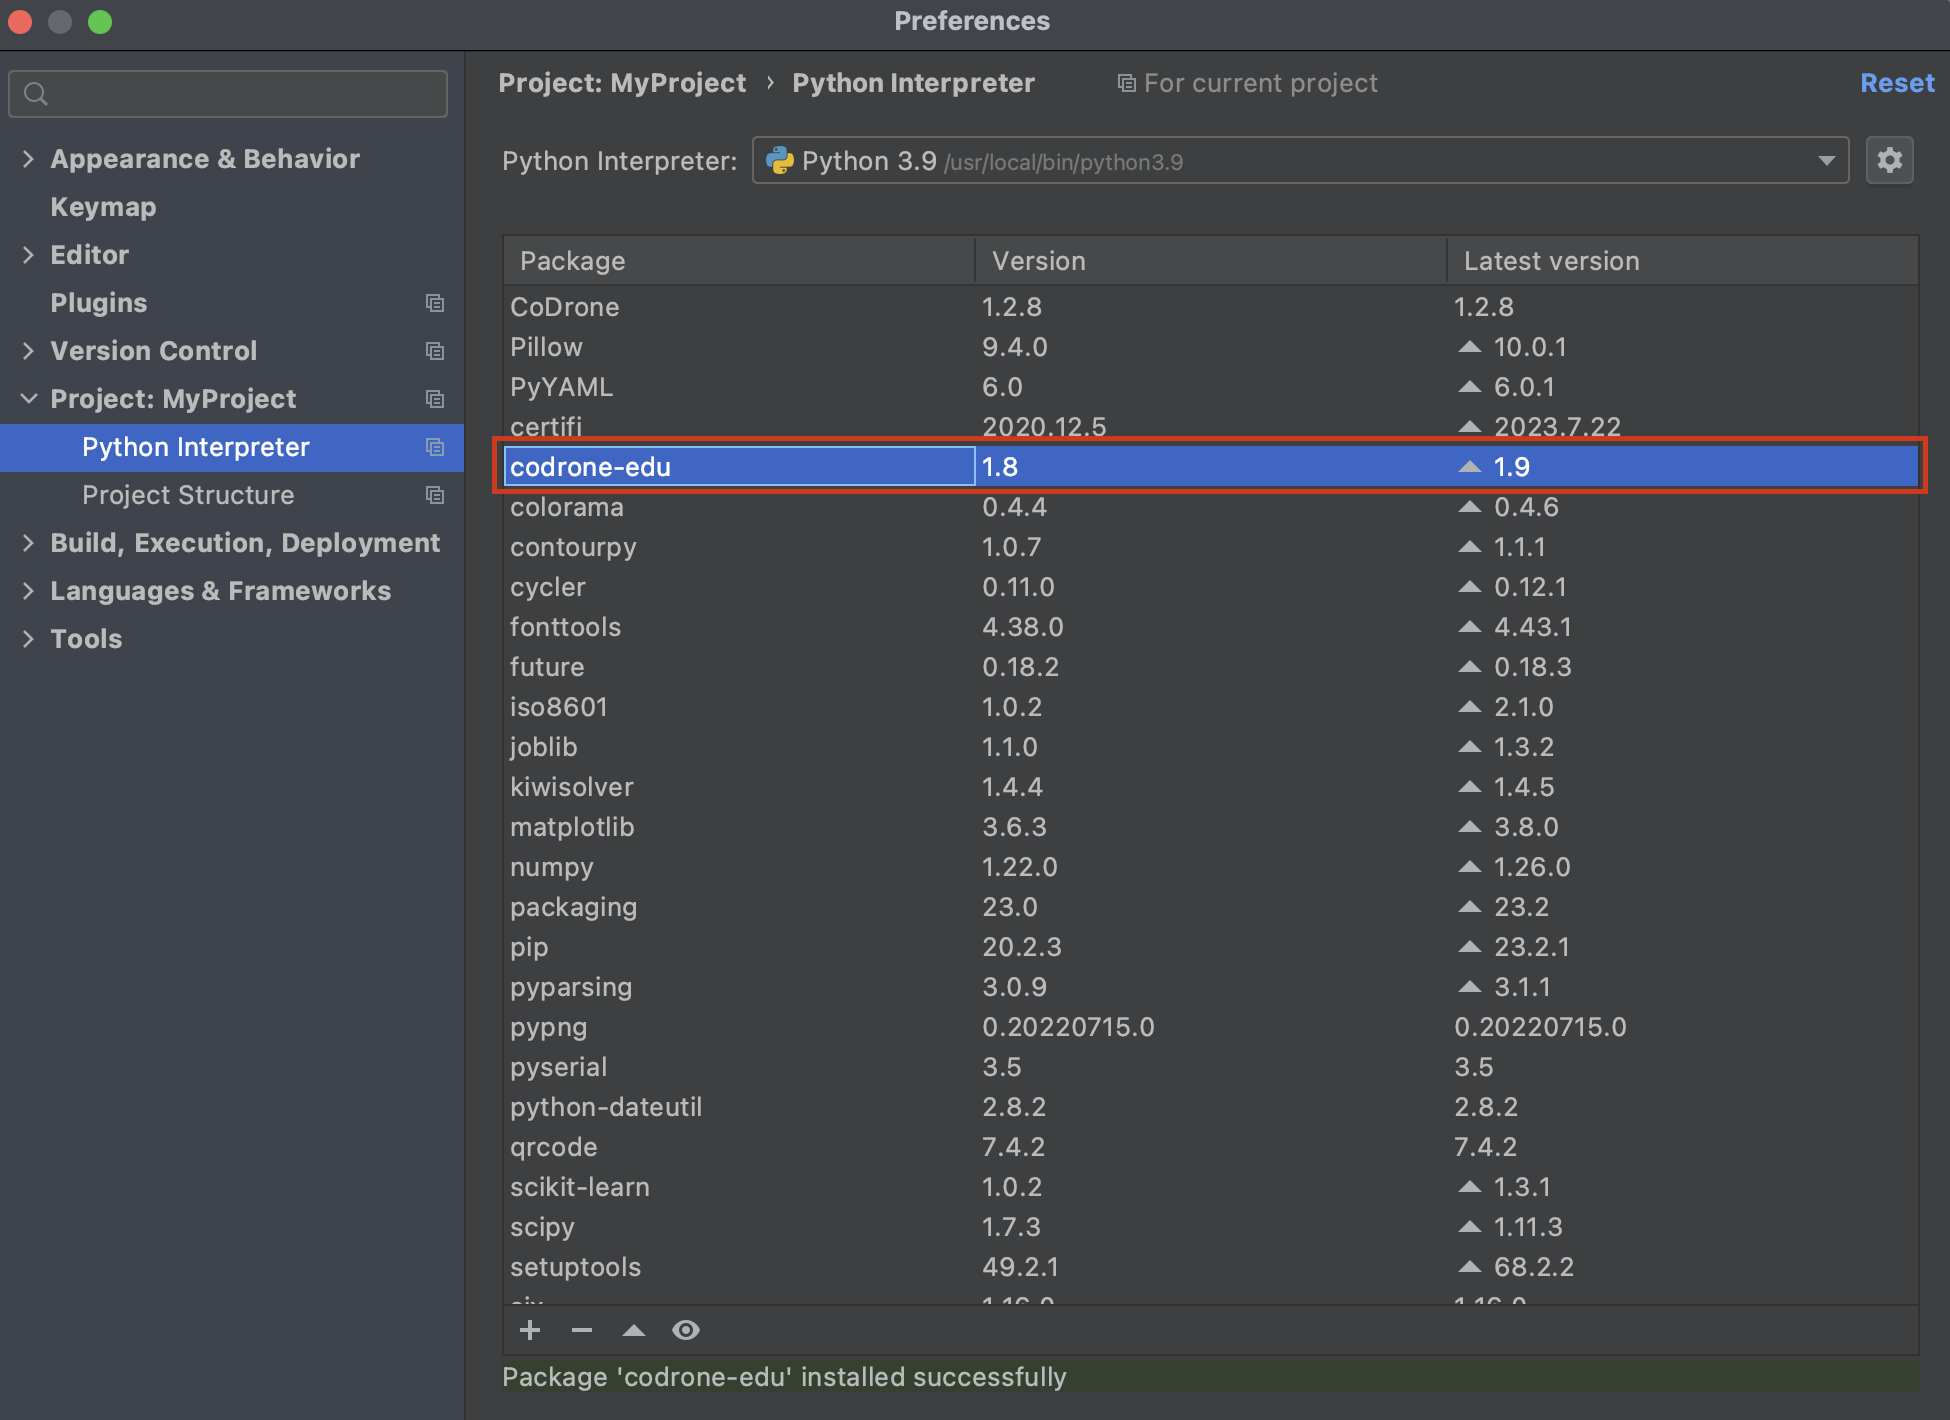Click the project-level icon beside Plugins

(434, 303)
